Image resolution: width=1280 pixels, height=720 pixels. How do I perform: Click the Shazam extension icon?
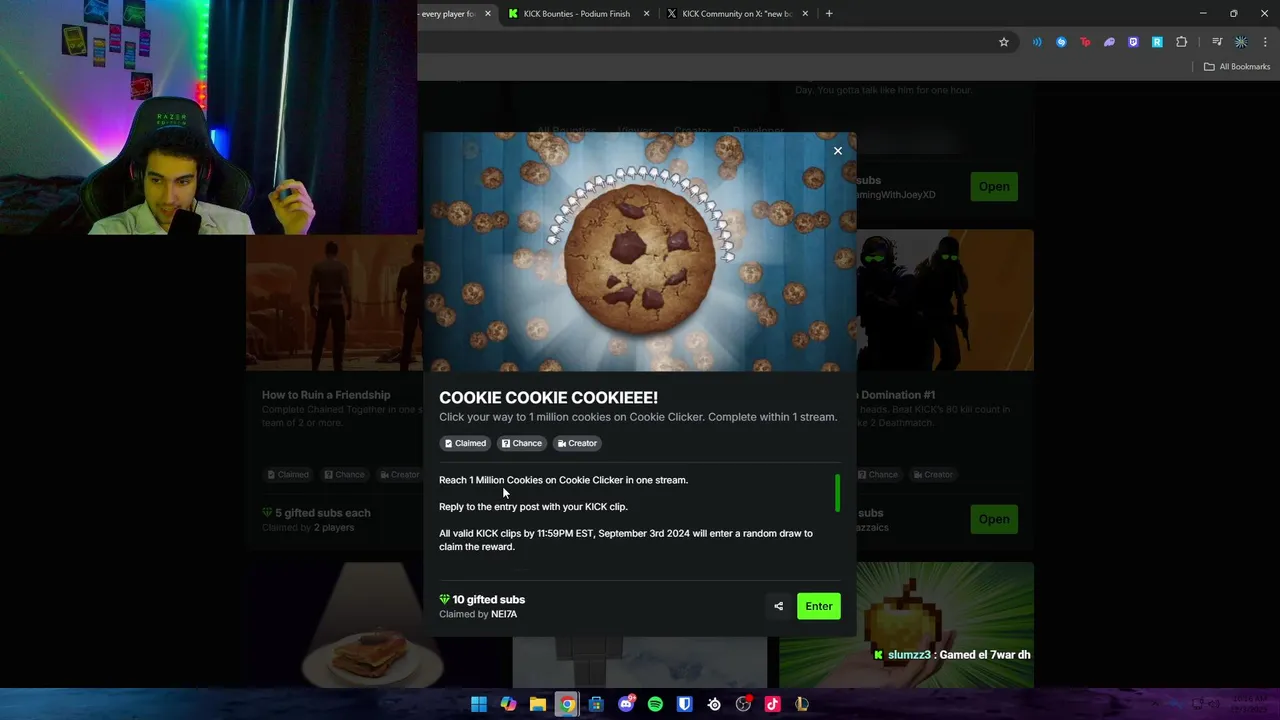point(1061,42)
